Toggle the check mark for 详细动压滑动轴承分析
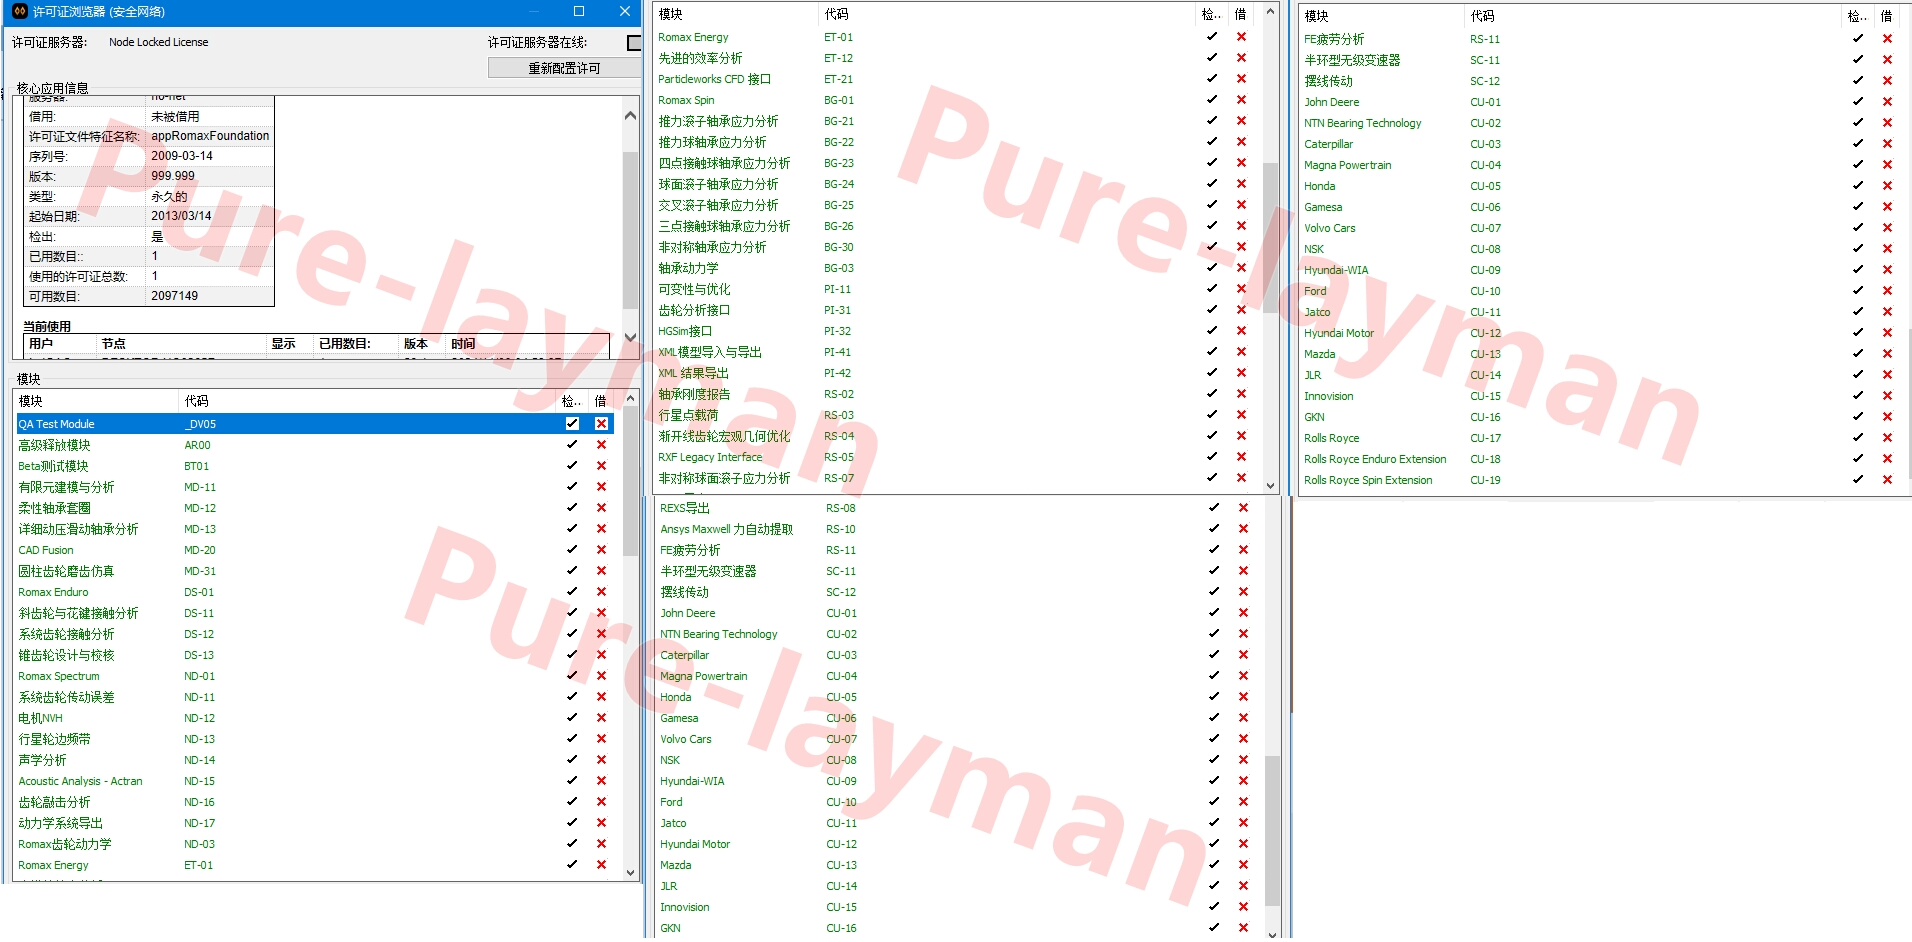This screenshot has height=942, width=1912. [572, 529]
